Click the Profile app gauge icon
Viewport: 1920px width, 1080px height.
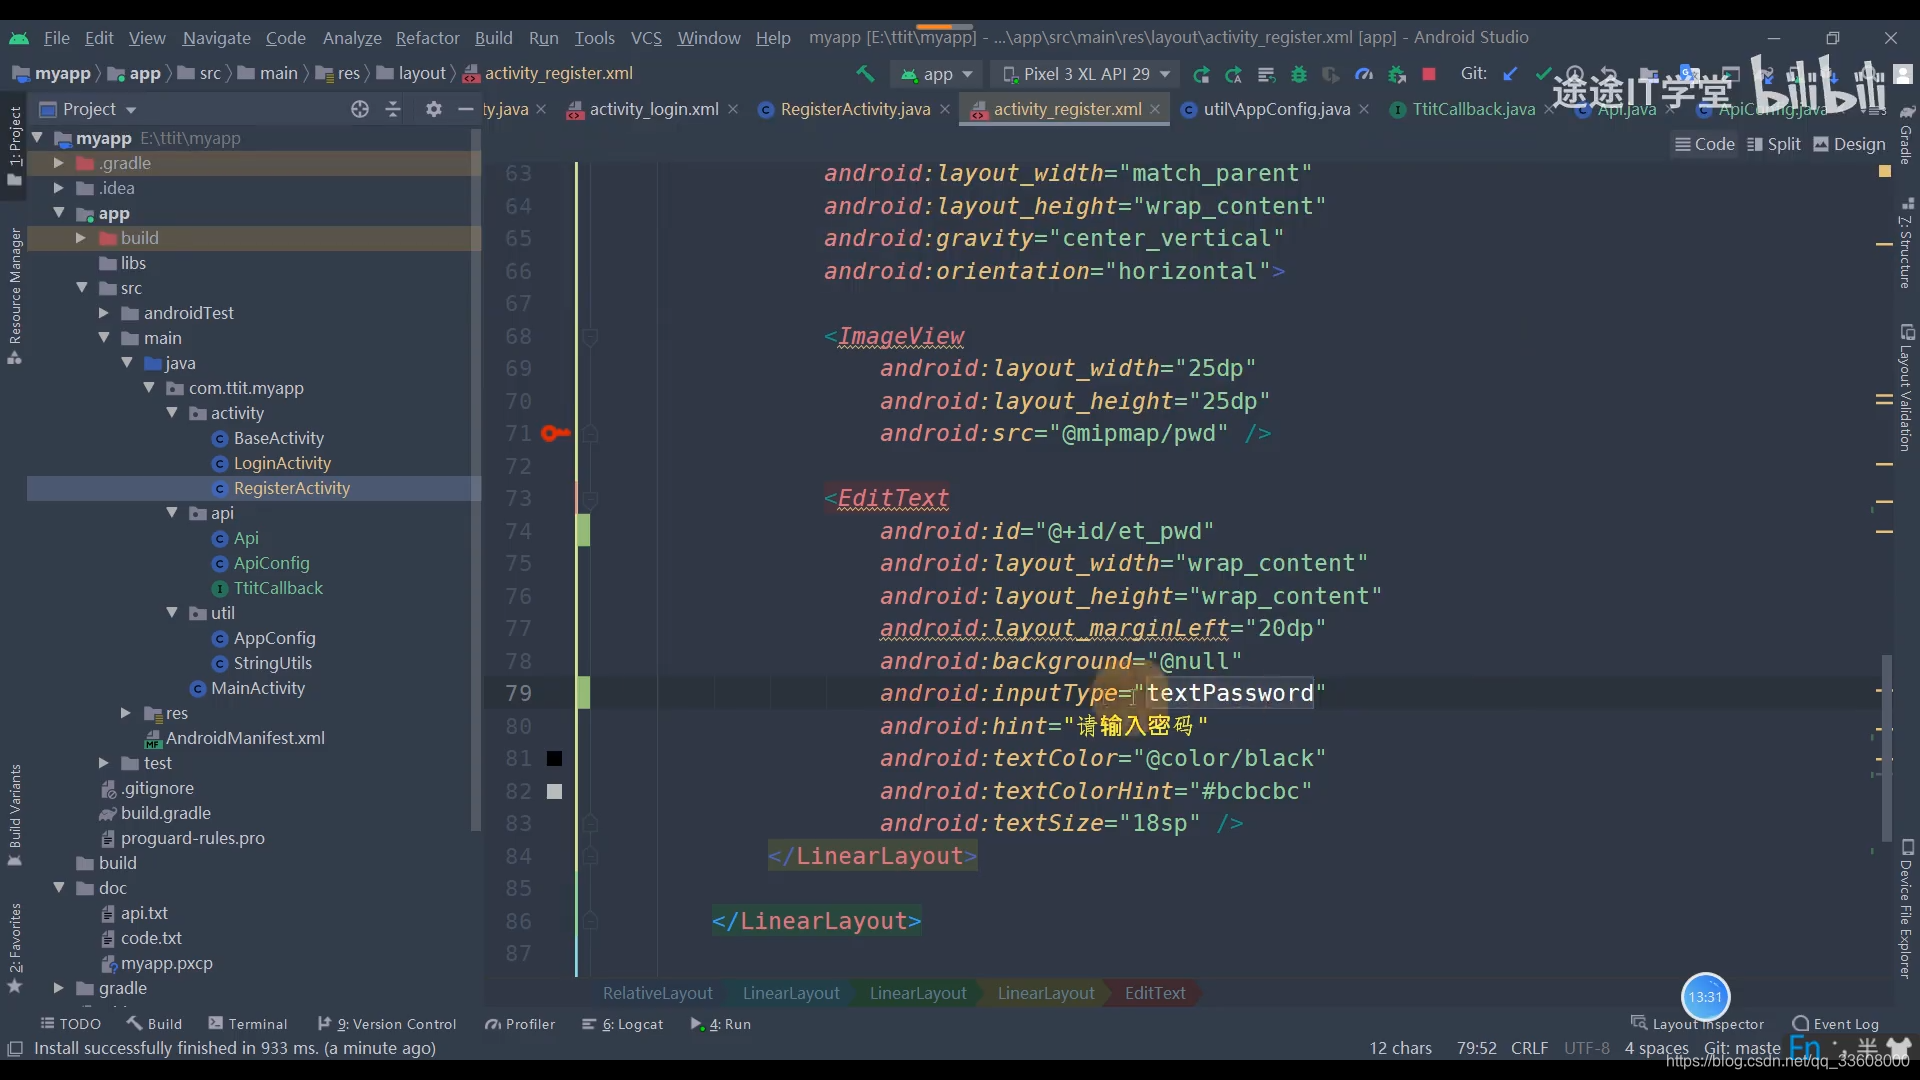1364,74
